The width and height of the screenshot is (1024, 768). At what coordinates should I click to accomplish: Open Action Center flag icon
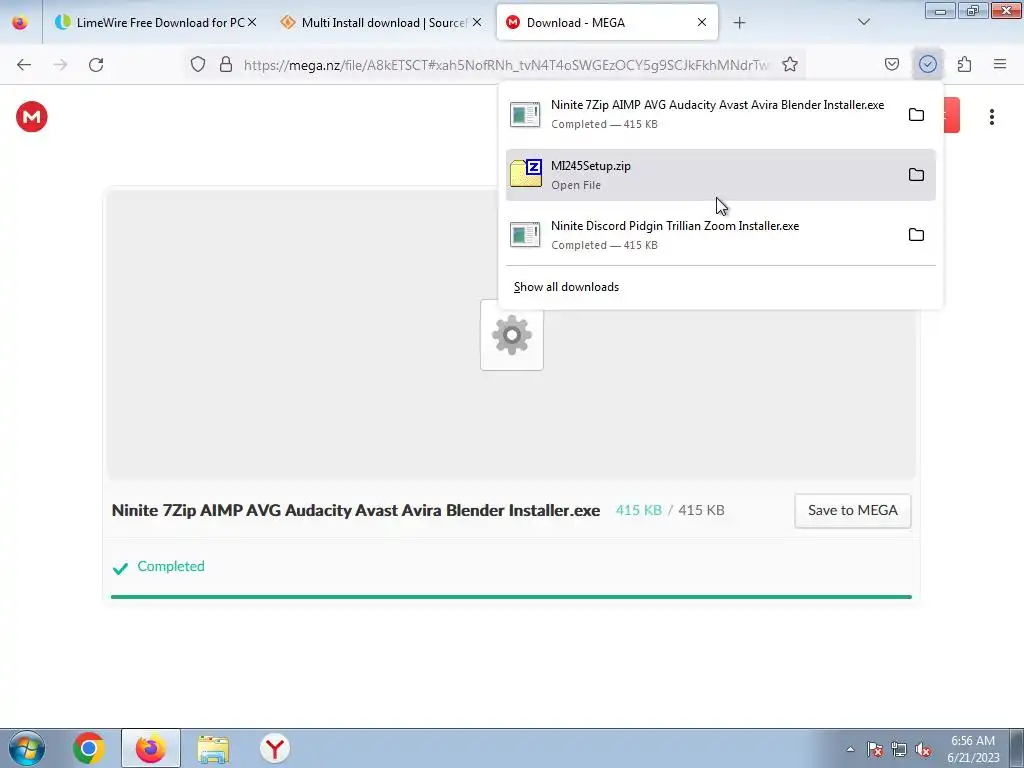click(875, 749)
